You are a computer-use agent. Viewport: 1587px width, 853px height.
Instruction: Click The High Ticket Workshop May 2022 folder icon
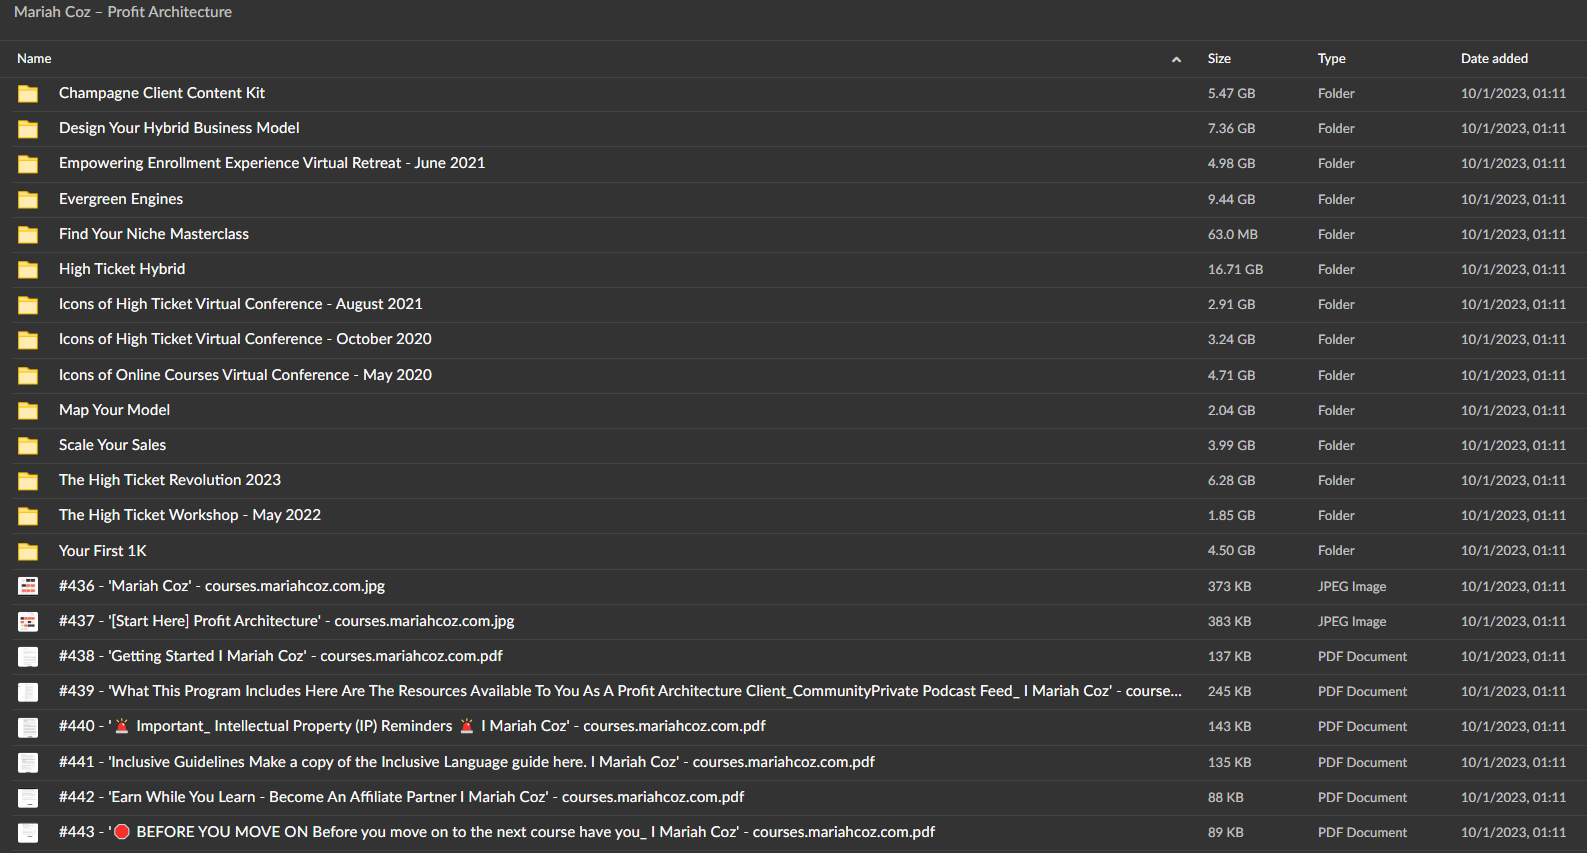pyautogui.click(x=28, y=516)
